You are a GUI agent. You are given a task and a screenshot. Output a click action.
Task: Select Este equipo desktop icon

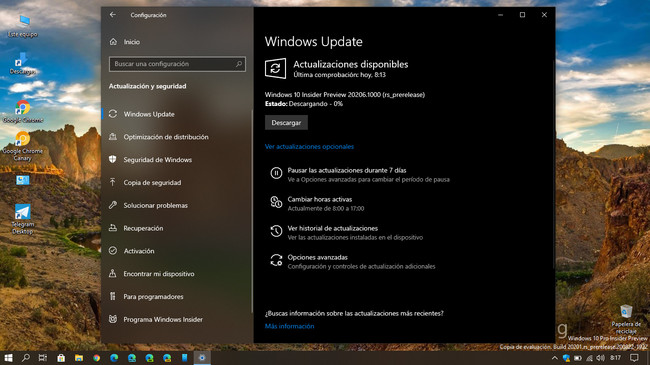(x=23, y=26)
